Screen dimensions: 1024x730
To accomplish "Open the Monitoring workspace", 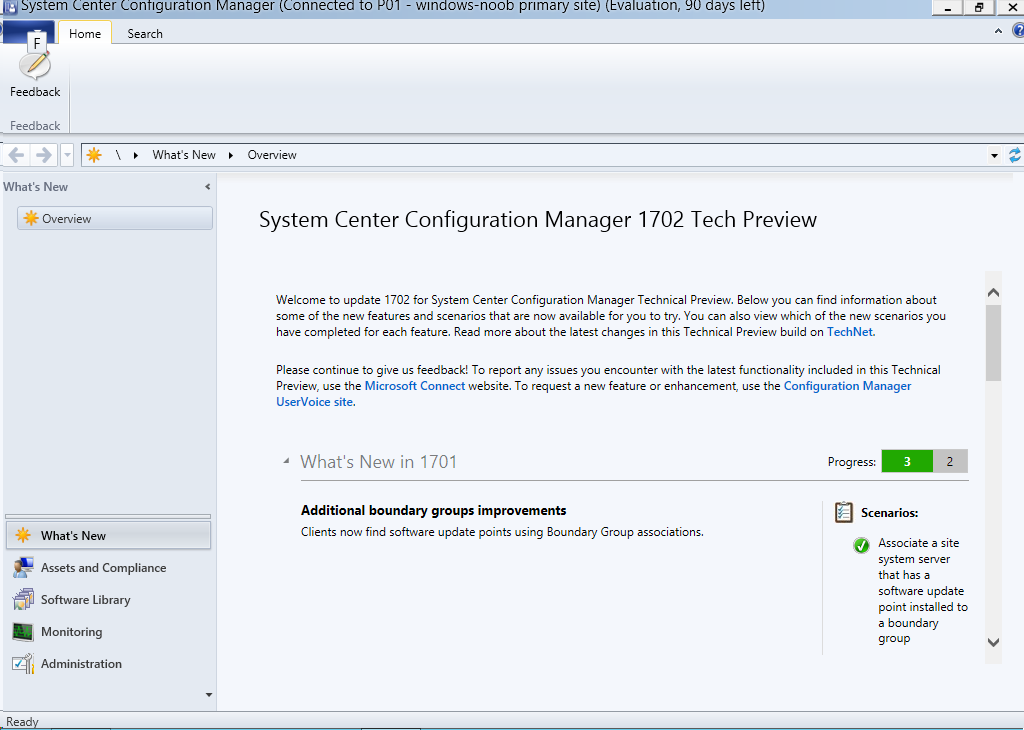I will [x=108, y=631].
